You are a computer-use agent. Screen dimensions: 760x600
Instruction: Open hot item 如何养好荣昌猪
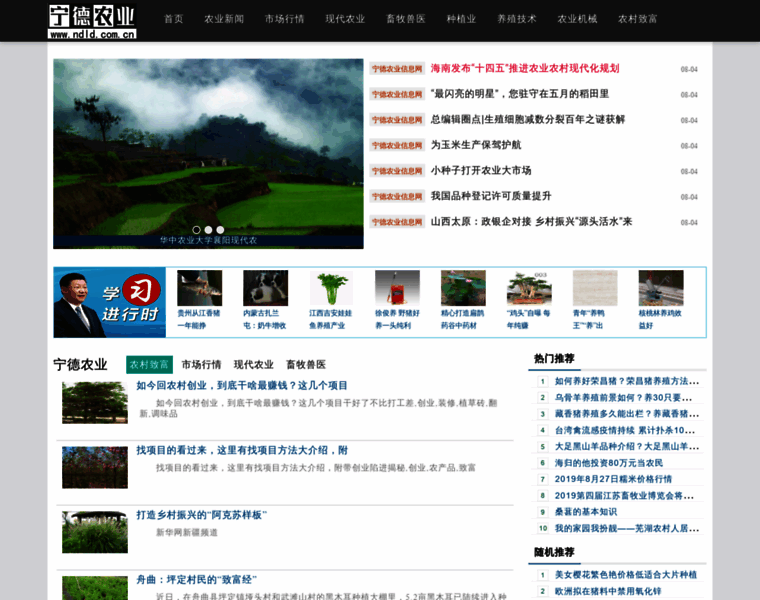[627, 381]
